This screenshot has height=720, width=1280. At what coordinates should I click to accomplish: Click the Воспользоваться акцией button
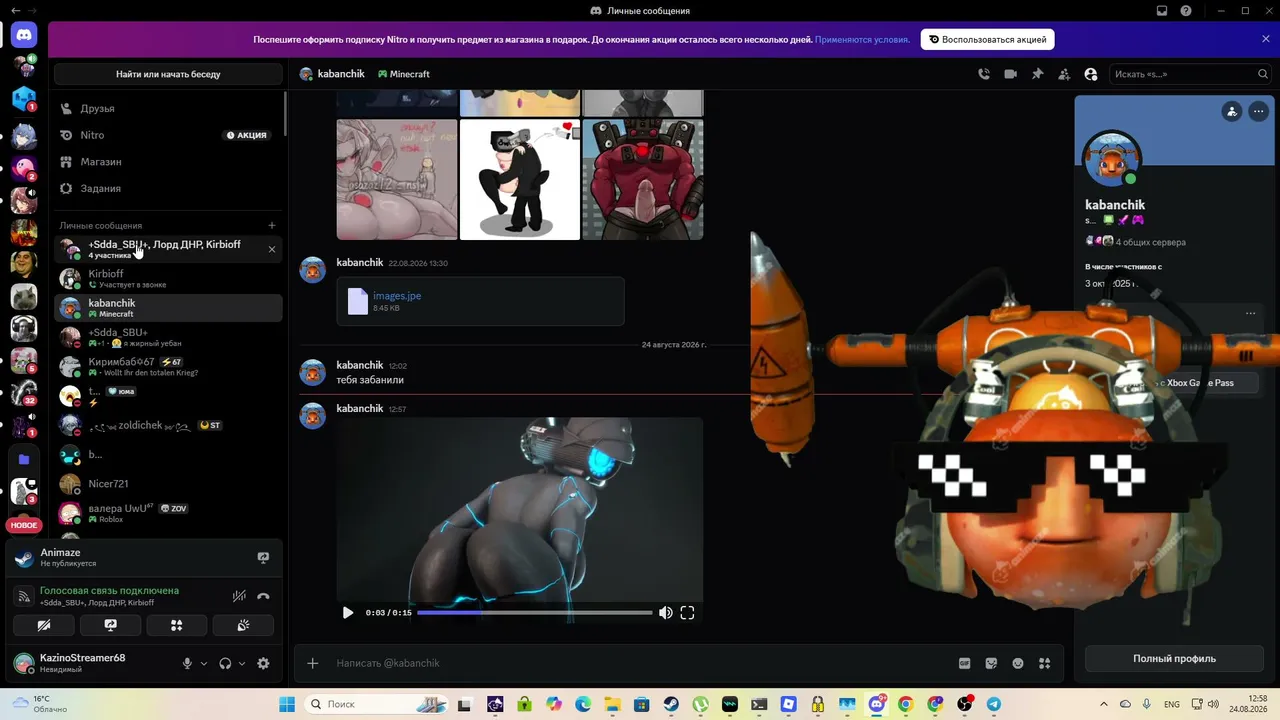click(x=987, y=39)
